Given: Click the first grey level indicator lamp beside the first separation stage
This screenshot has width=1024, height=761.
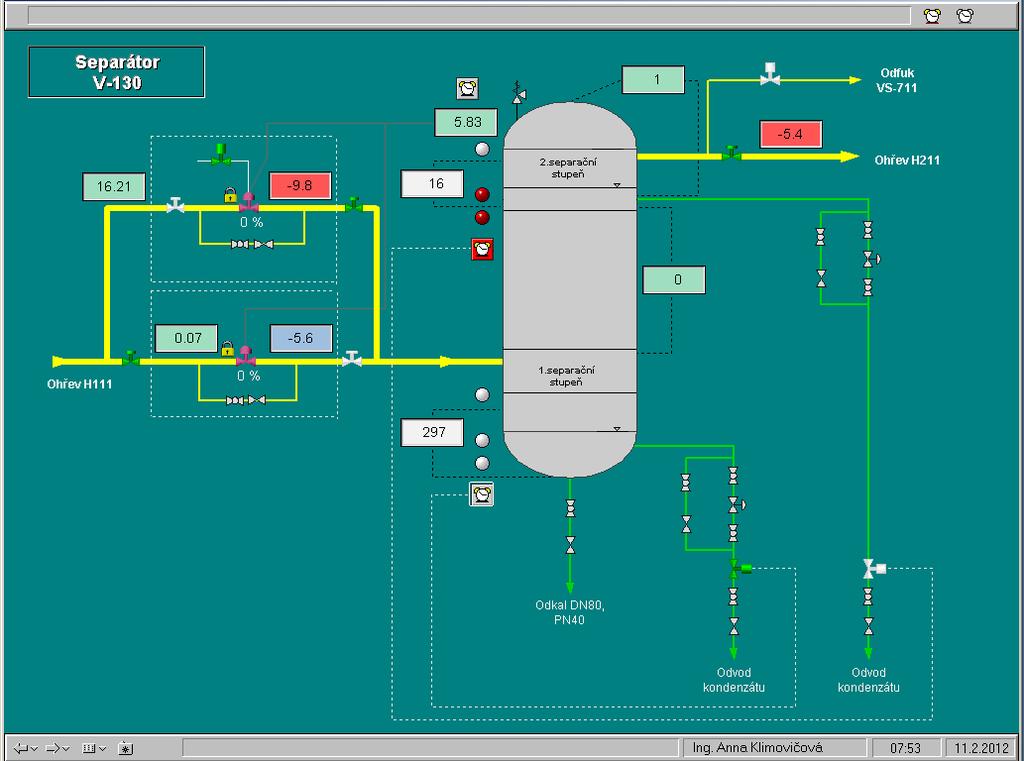Looking at the screenshot, I should click(x=482, y=395).
